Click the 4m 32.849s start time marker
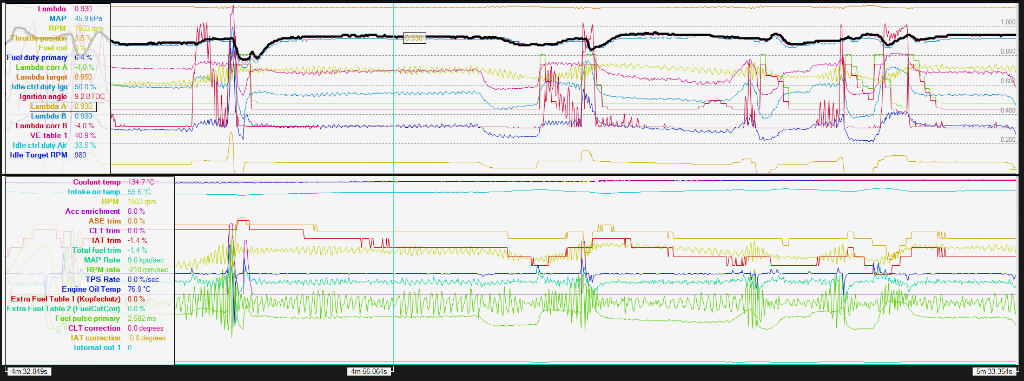 (29, 371)
